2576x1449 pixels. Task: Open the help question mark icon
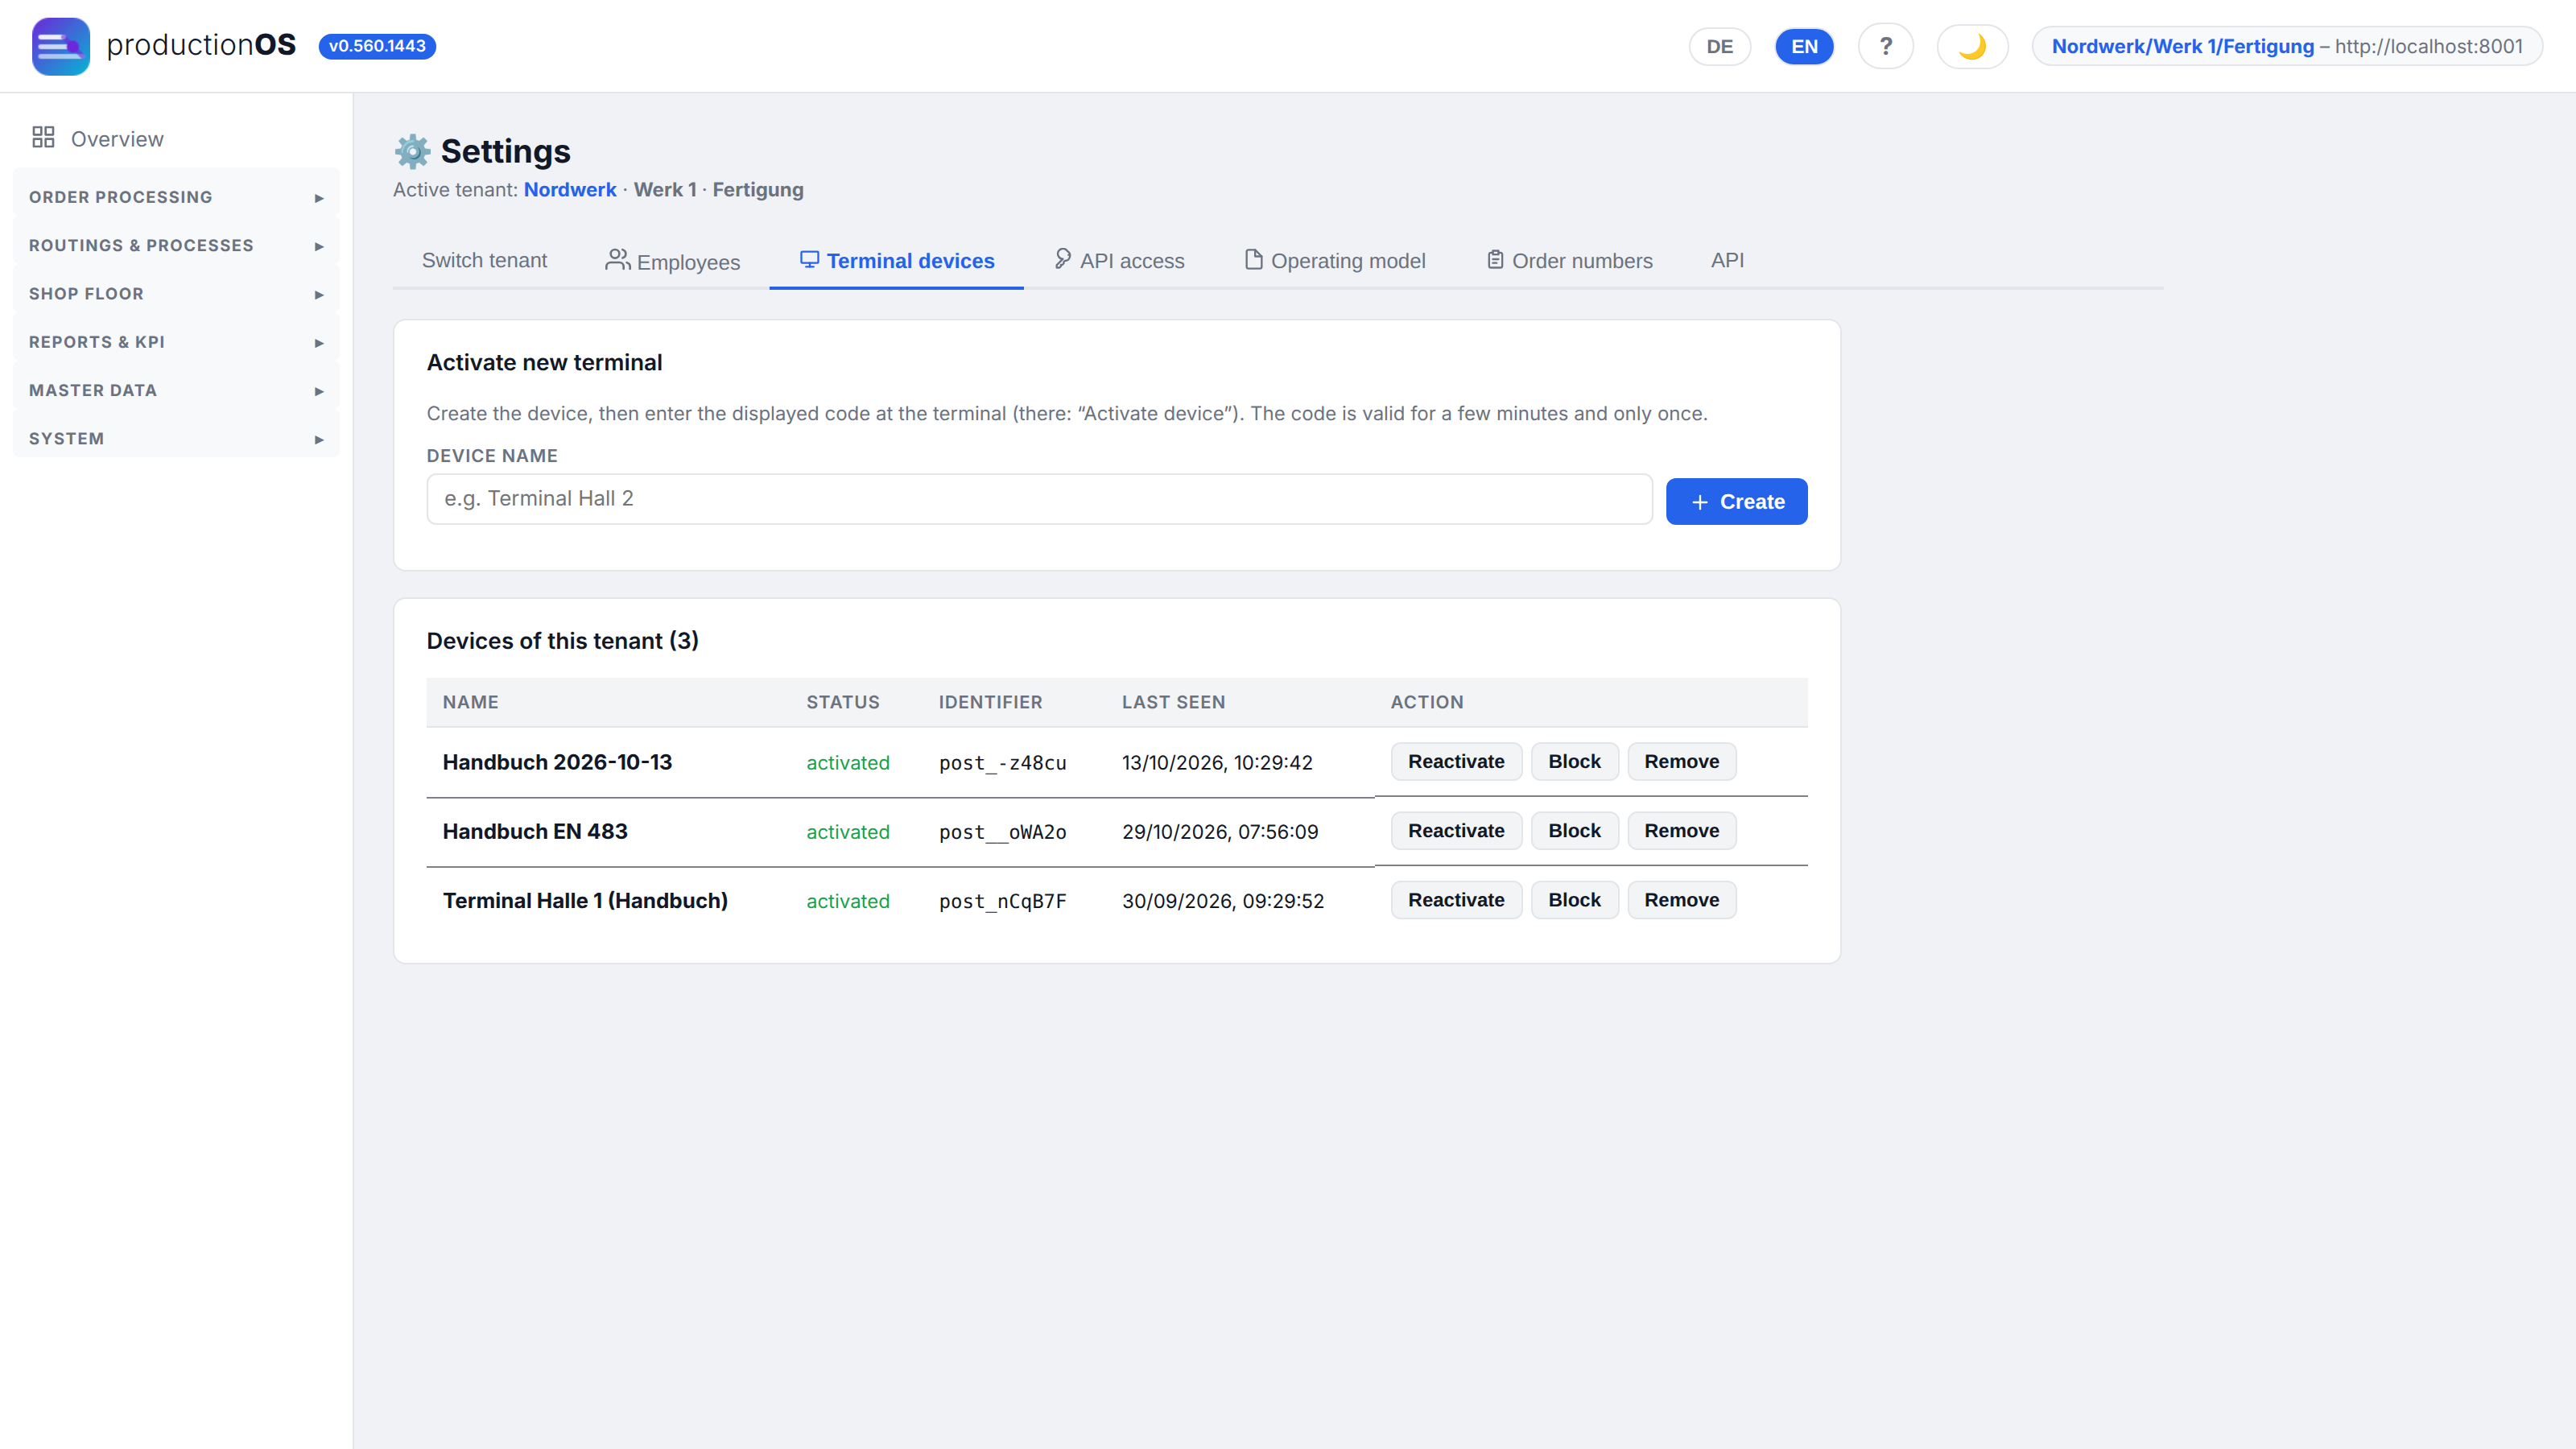click(1885, 46)
